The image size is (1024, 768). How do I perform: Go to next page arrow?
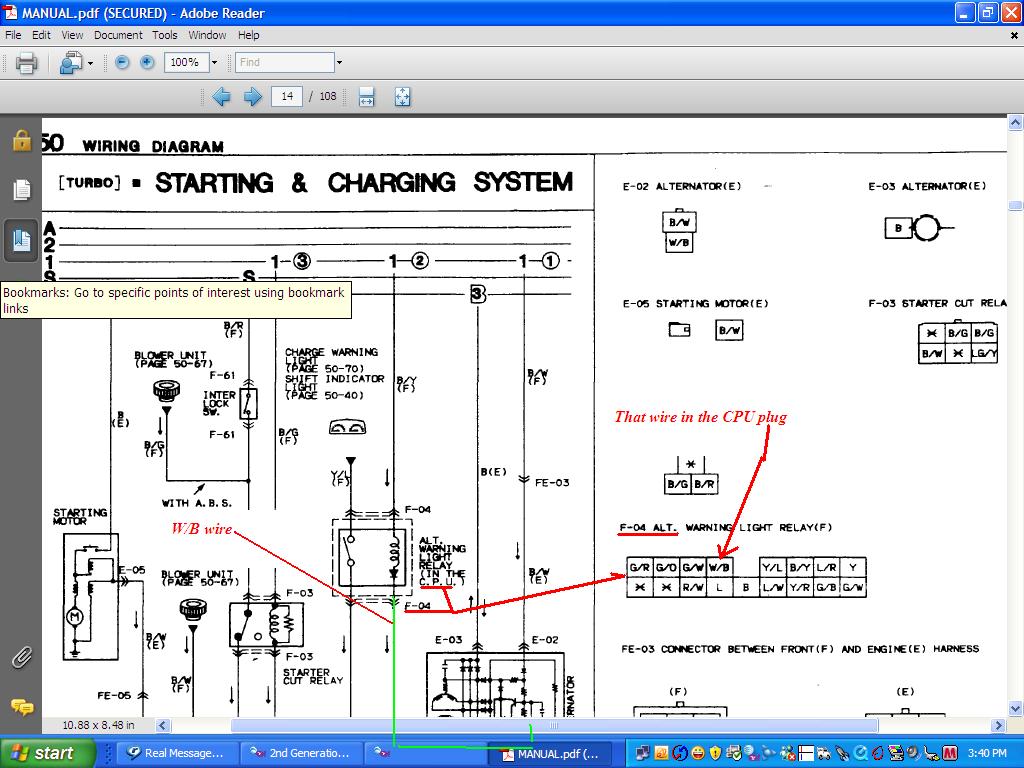[253, 97]
